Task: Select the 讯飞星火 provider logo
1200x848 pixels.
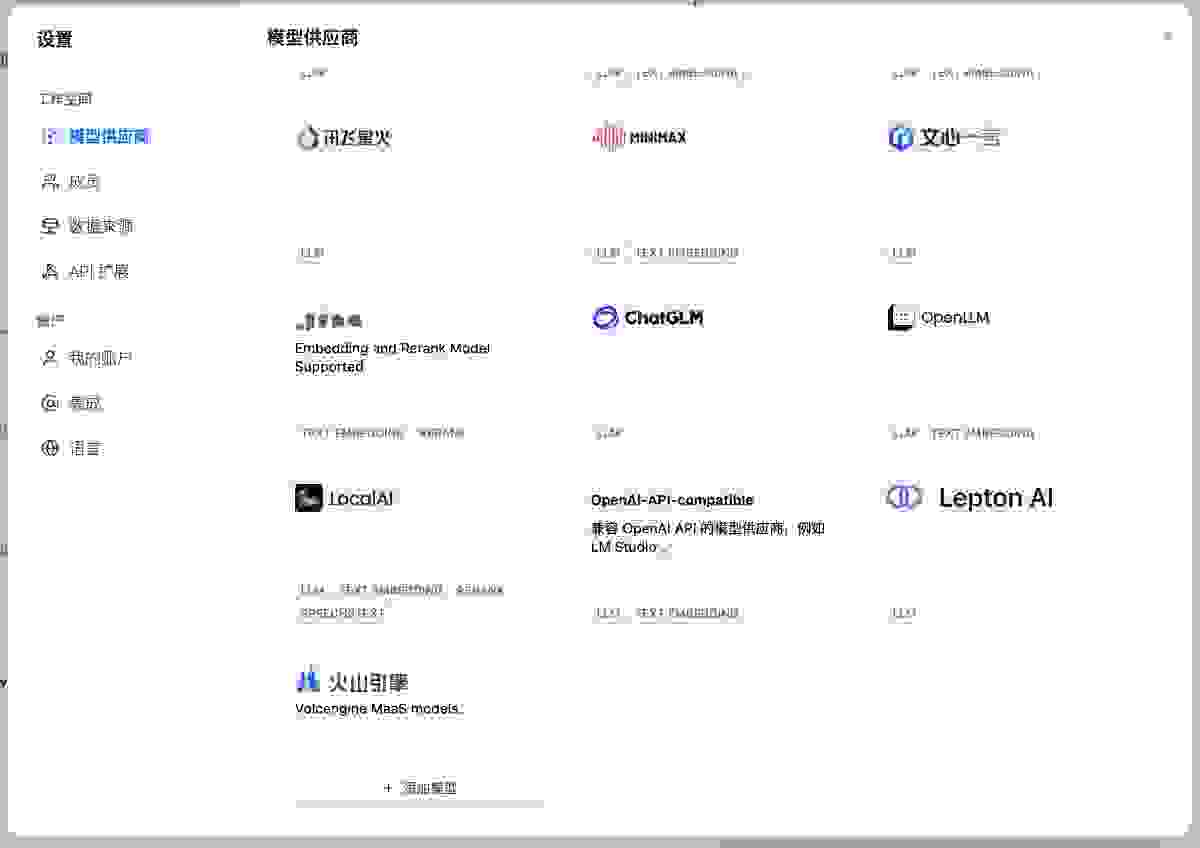Action: pos(344,137)
